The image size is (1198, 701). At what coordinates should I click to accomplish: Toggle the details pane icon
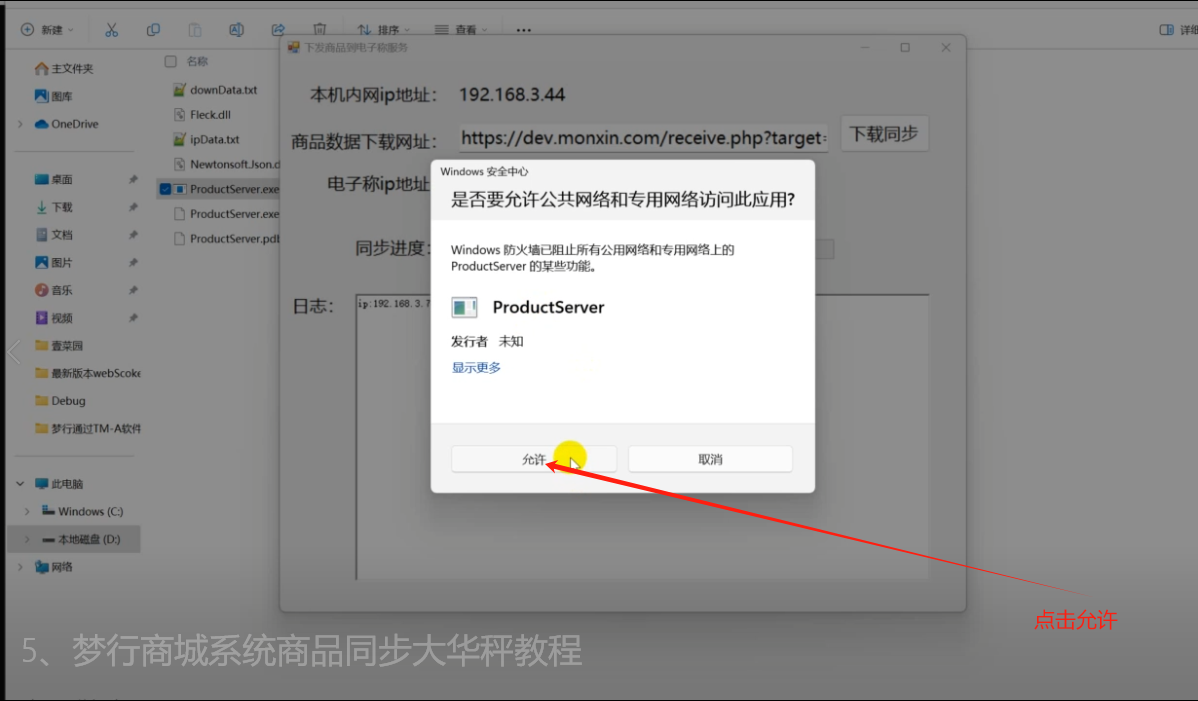1167,30
